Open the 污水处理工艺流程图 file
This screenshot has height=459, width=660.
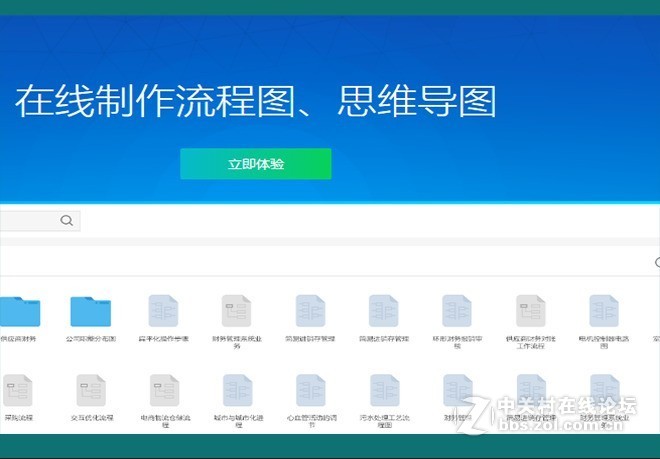pos(384,390)
